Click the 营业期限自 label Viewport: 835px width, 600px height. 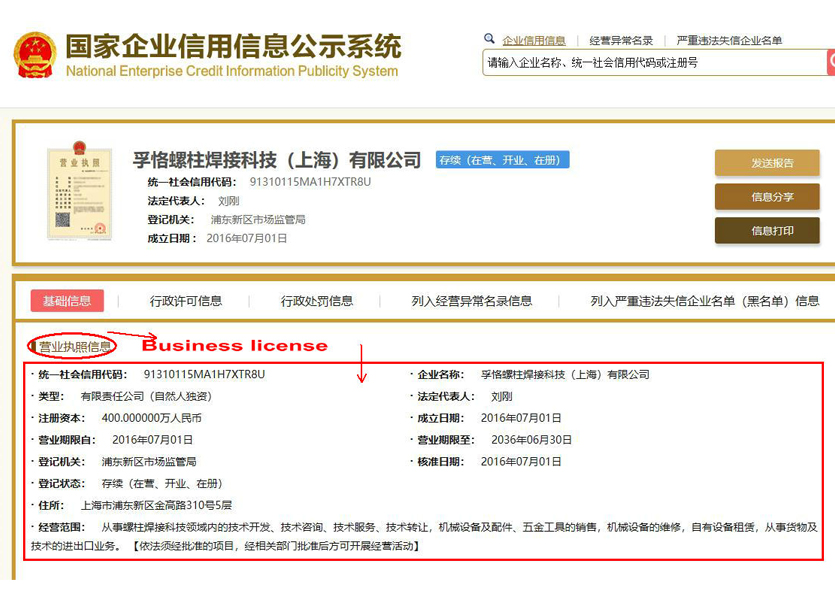click(67, 440)
